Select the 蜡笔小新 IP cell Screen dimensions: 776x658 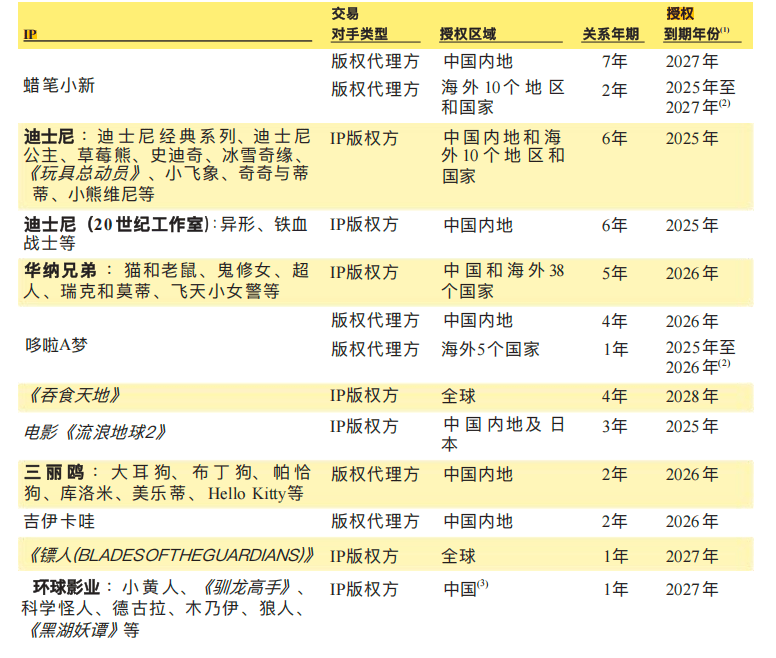(59, 85)
